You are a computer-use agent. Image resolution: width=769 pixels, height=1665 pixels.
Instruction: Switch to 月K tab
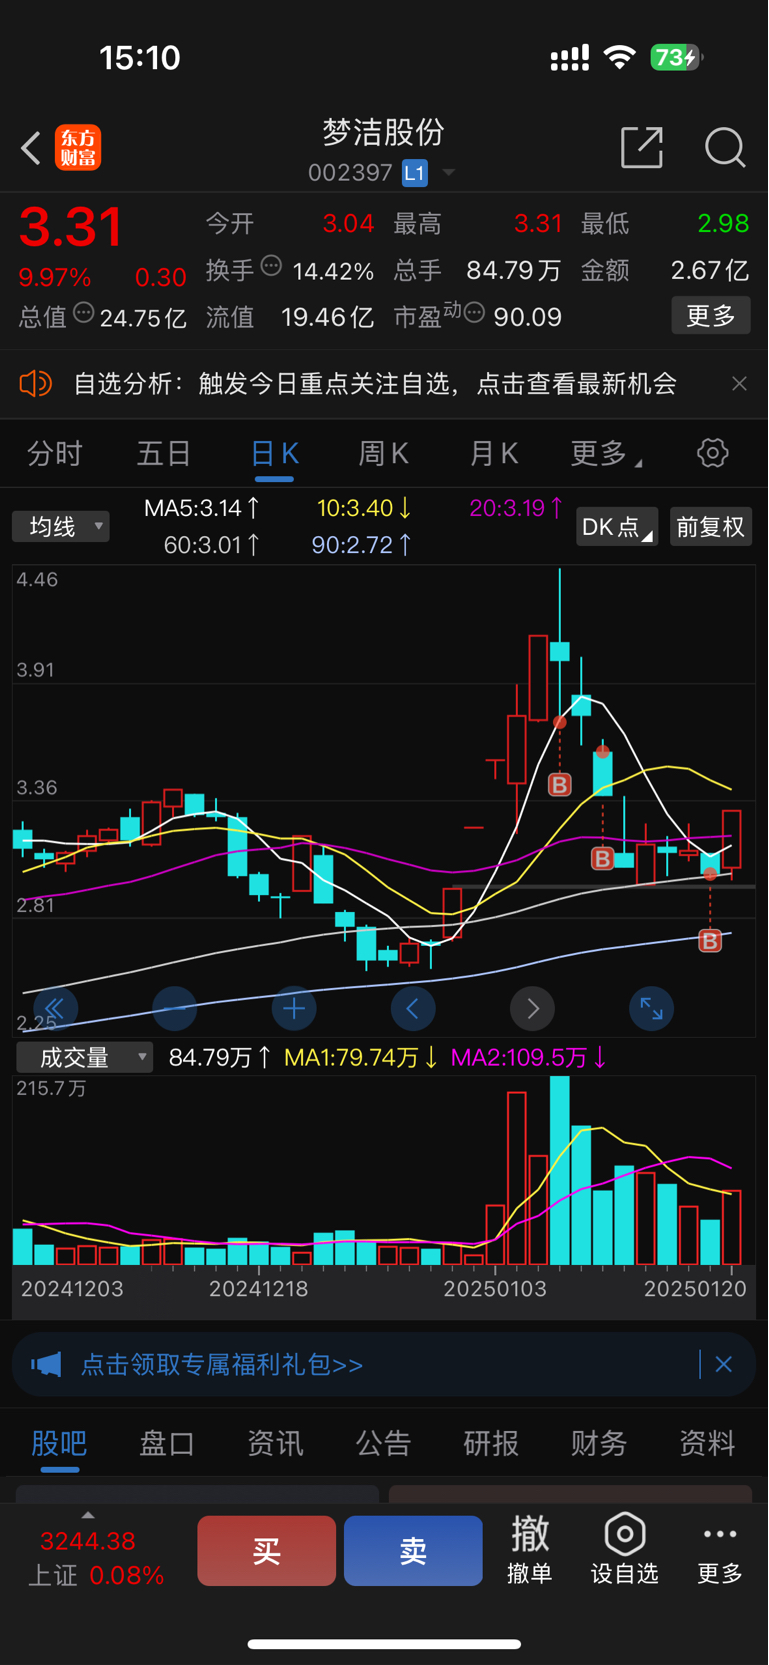tap(494, 454)
